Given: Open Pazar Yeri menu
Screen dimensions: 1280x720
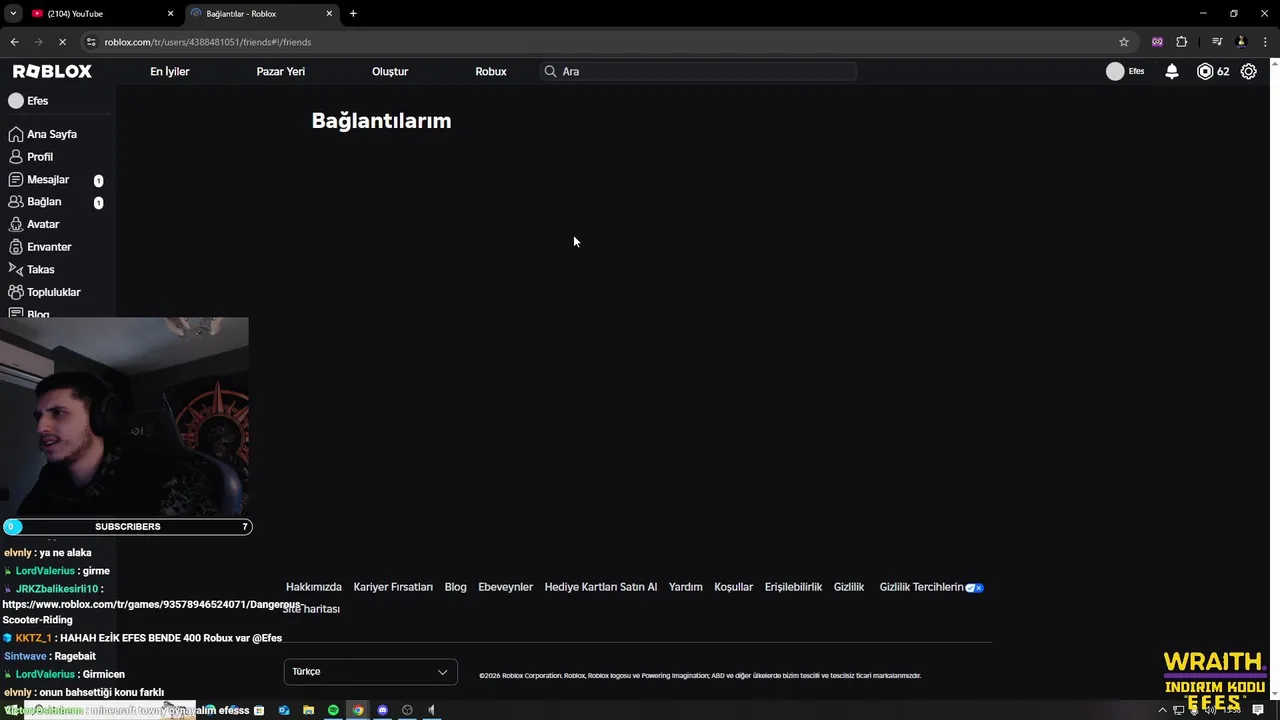Looking at the screenshot, I should pyautogui.click(x=281, y=71).
